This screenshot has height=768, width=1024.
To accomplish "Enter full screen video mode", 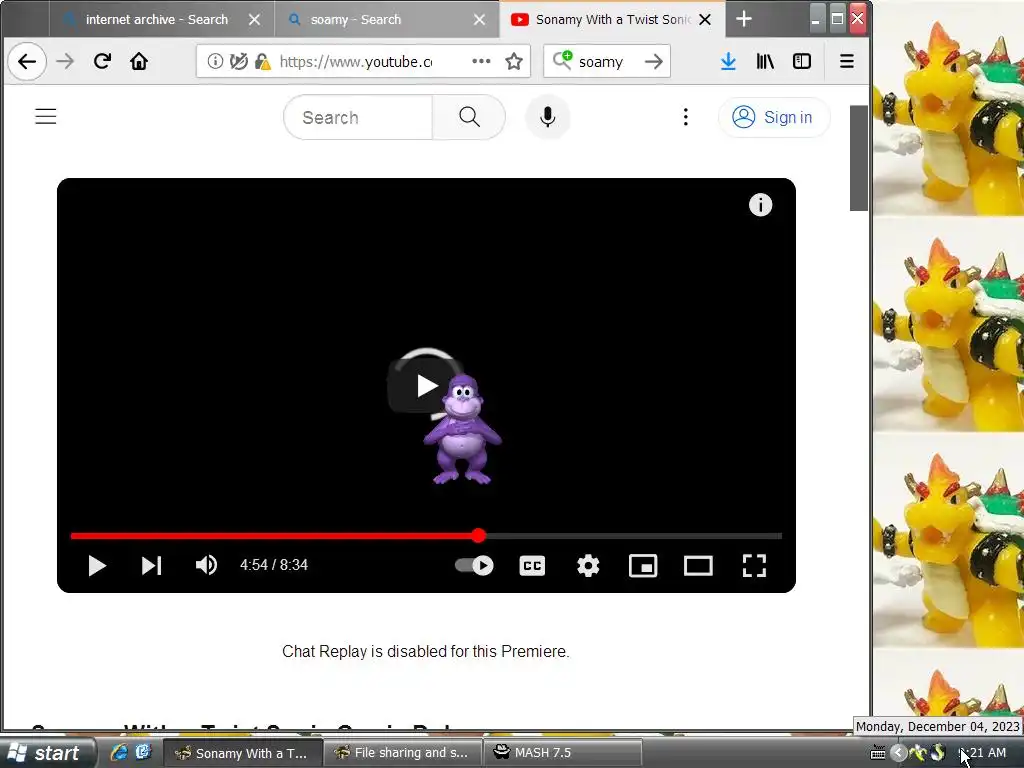I will (x=754, y=566).
